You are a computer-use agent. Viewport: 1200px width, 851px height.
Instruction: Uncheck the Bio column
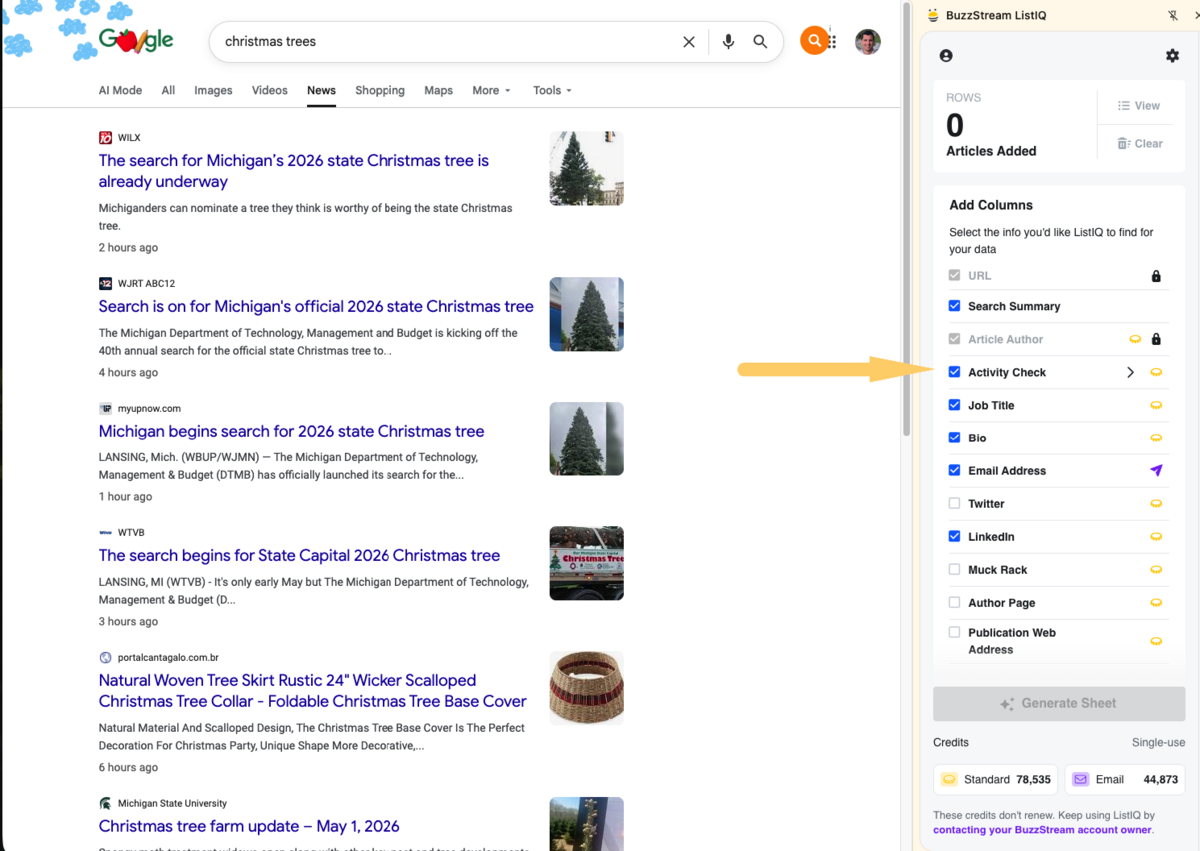pos(954,438)
